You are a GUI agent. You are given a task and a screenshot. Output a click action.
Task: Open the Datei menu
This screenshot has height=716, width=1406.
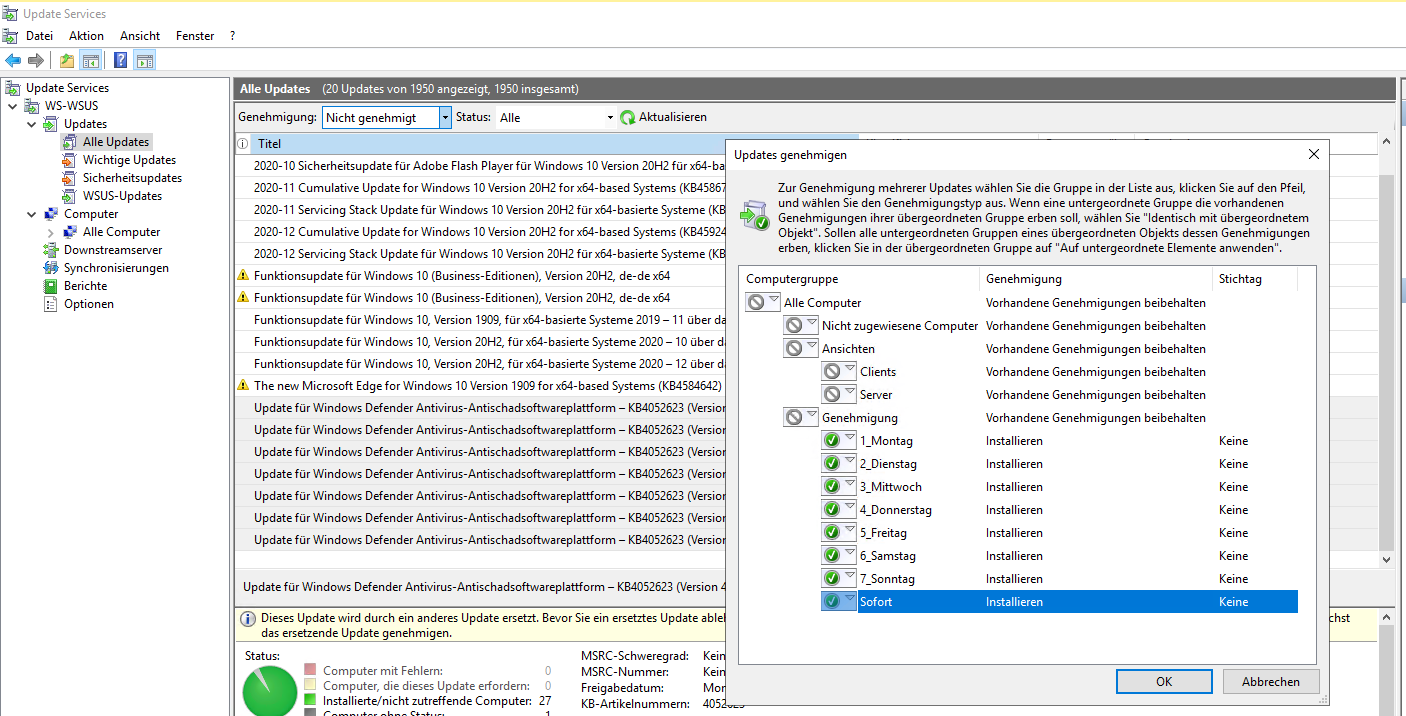pos(39,36)
